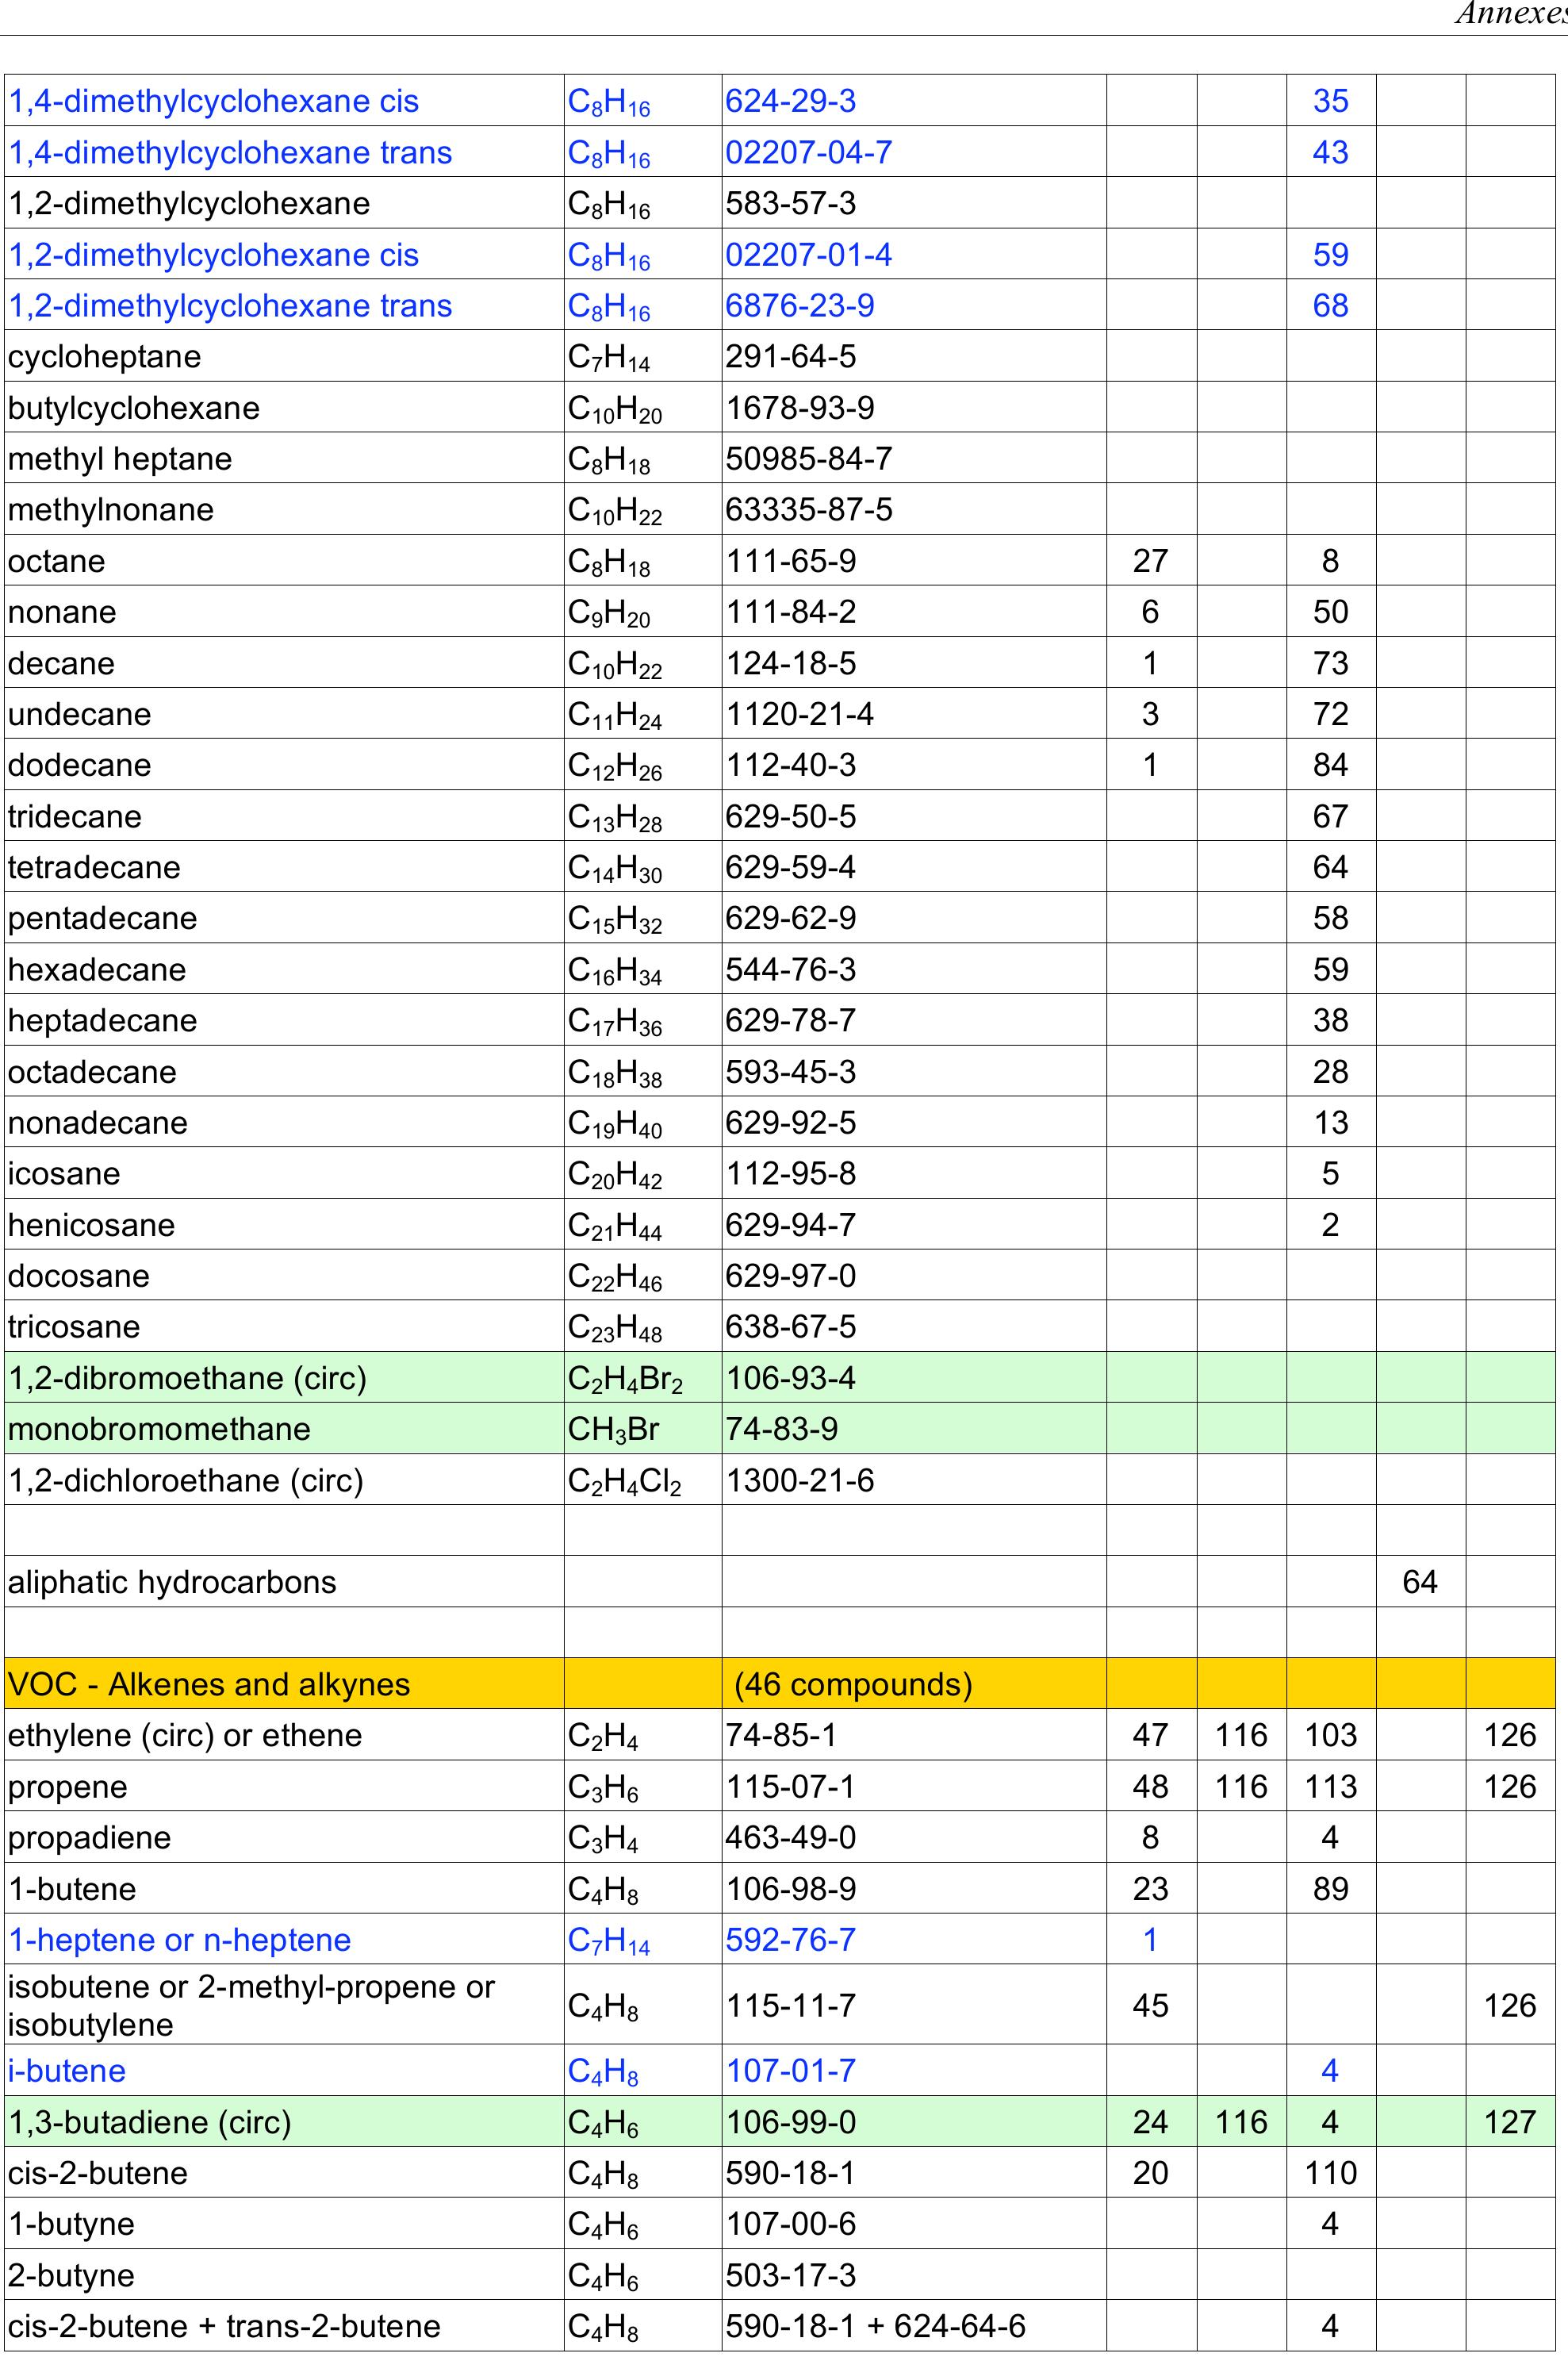
Task: Click CAS number 629-59-4 for tetradecane
Action: (x=790, y=867)
